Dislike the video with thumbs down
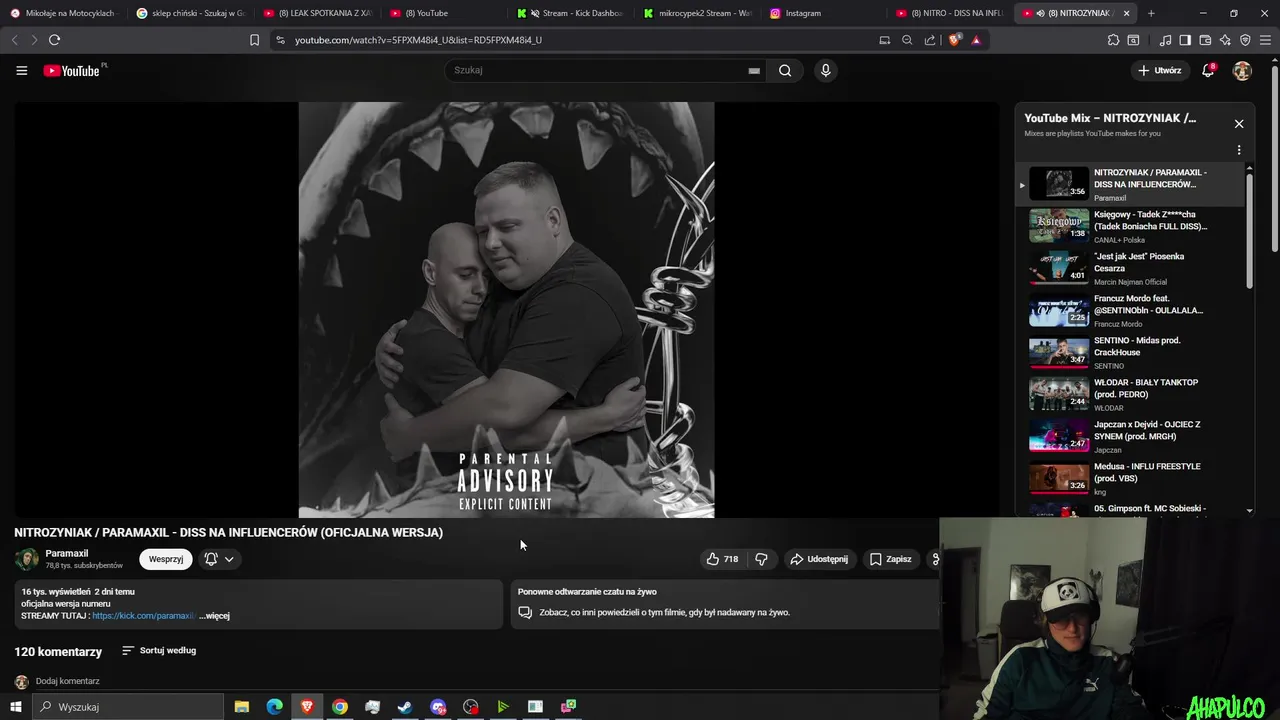 pos(761,559)
